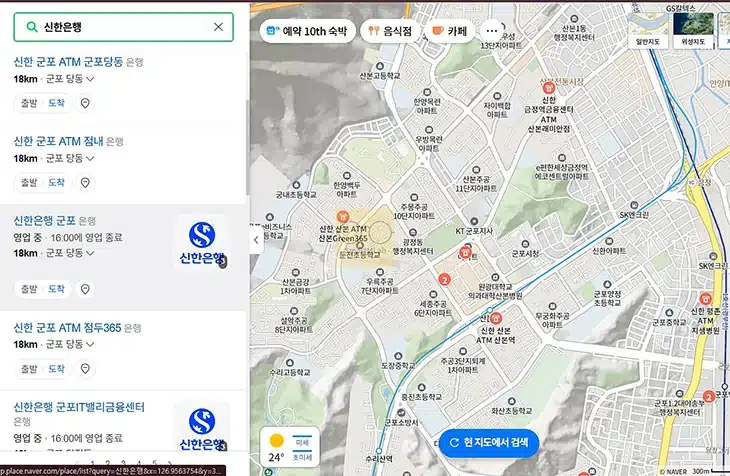
Task: Click 도장중학교 point of interest
Action: point(398,361)
